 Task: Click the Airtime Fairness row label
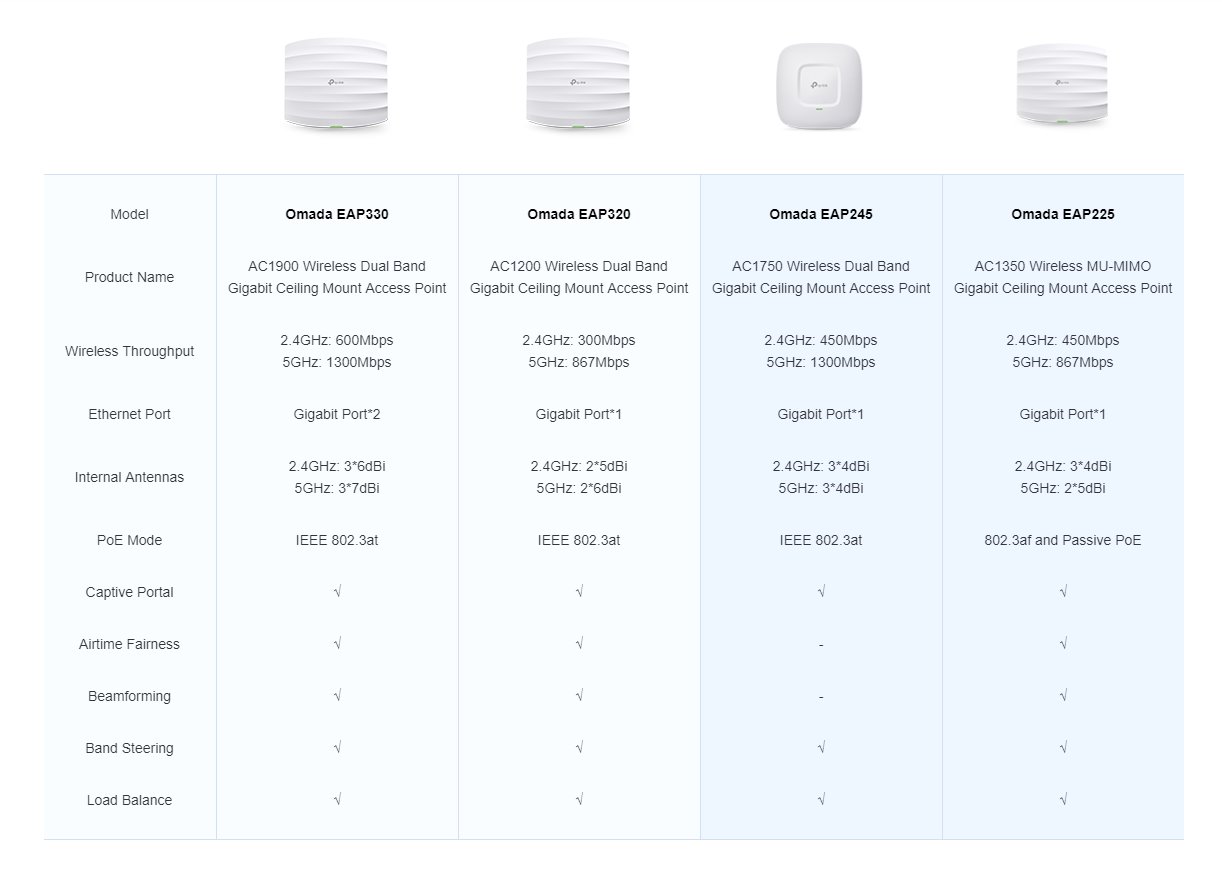pyautogui.click(x=130, y=644)
